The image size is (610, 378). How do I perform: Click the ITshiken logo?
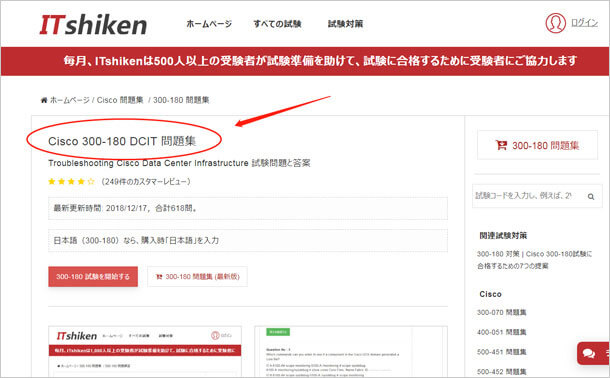point(93,25)
